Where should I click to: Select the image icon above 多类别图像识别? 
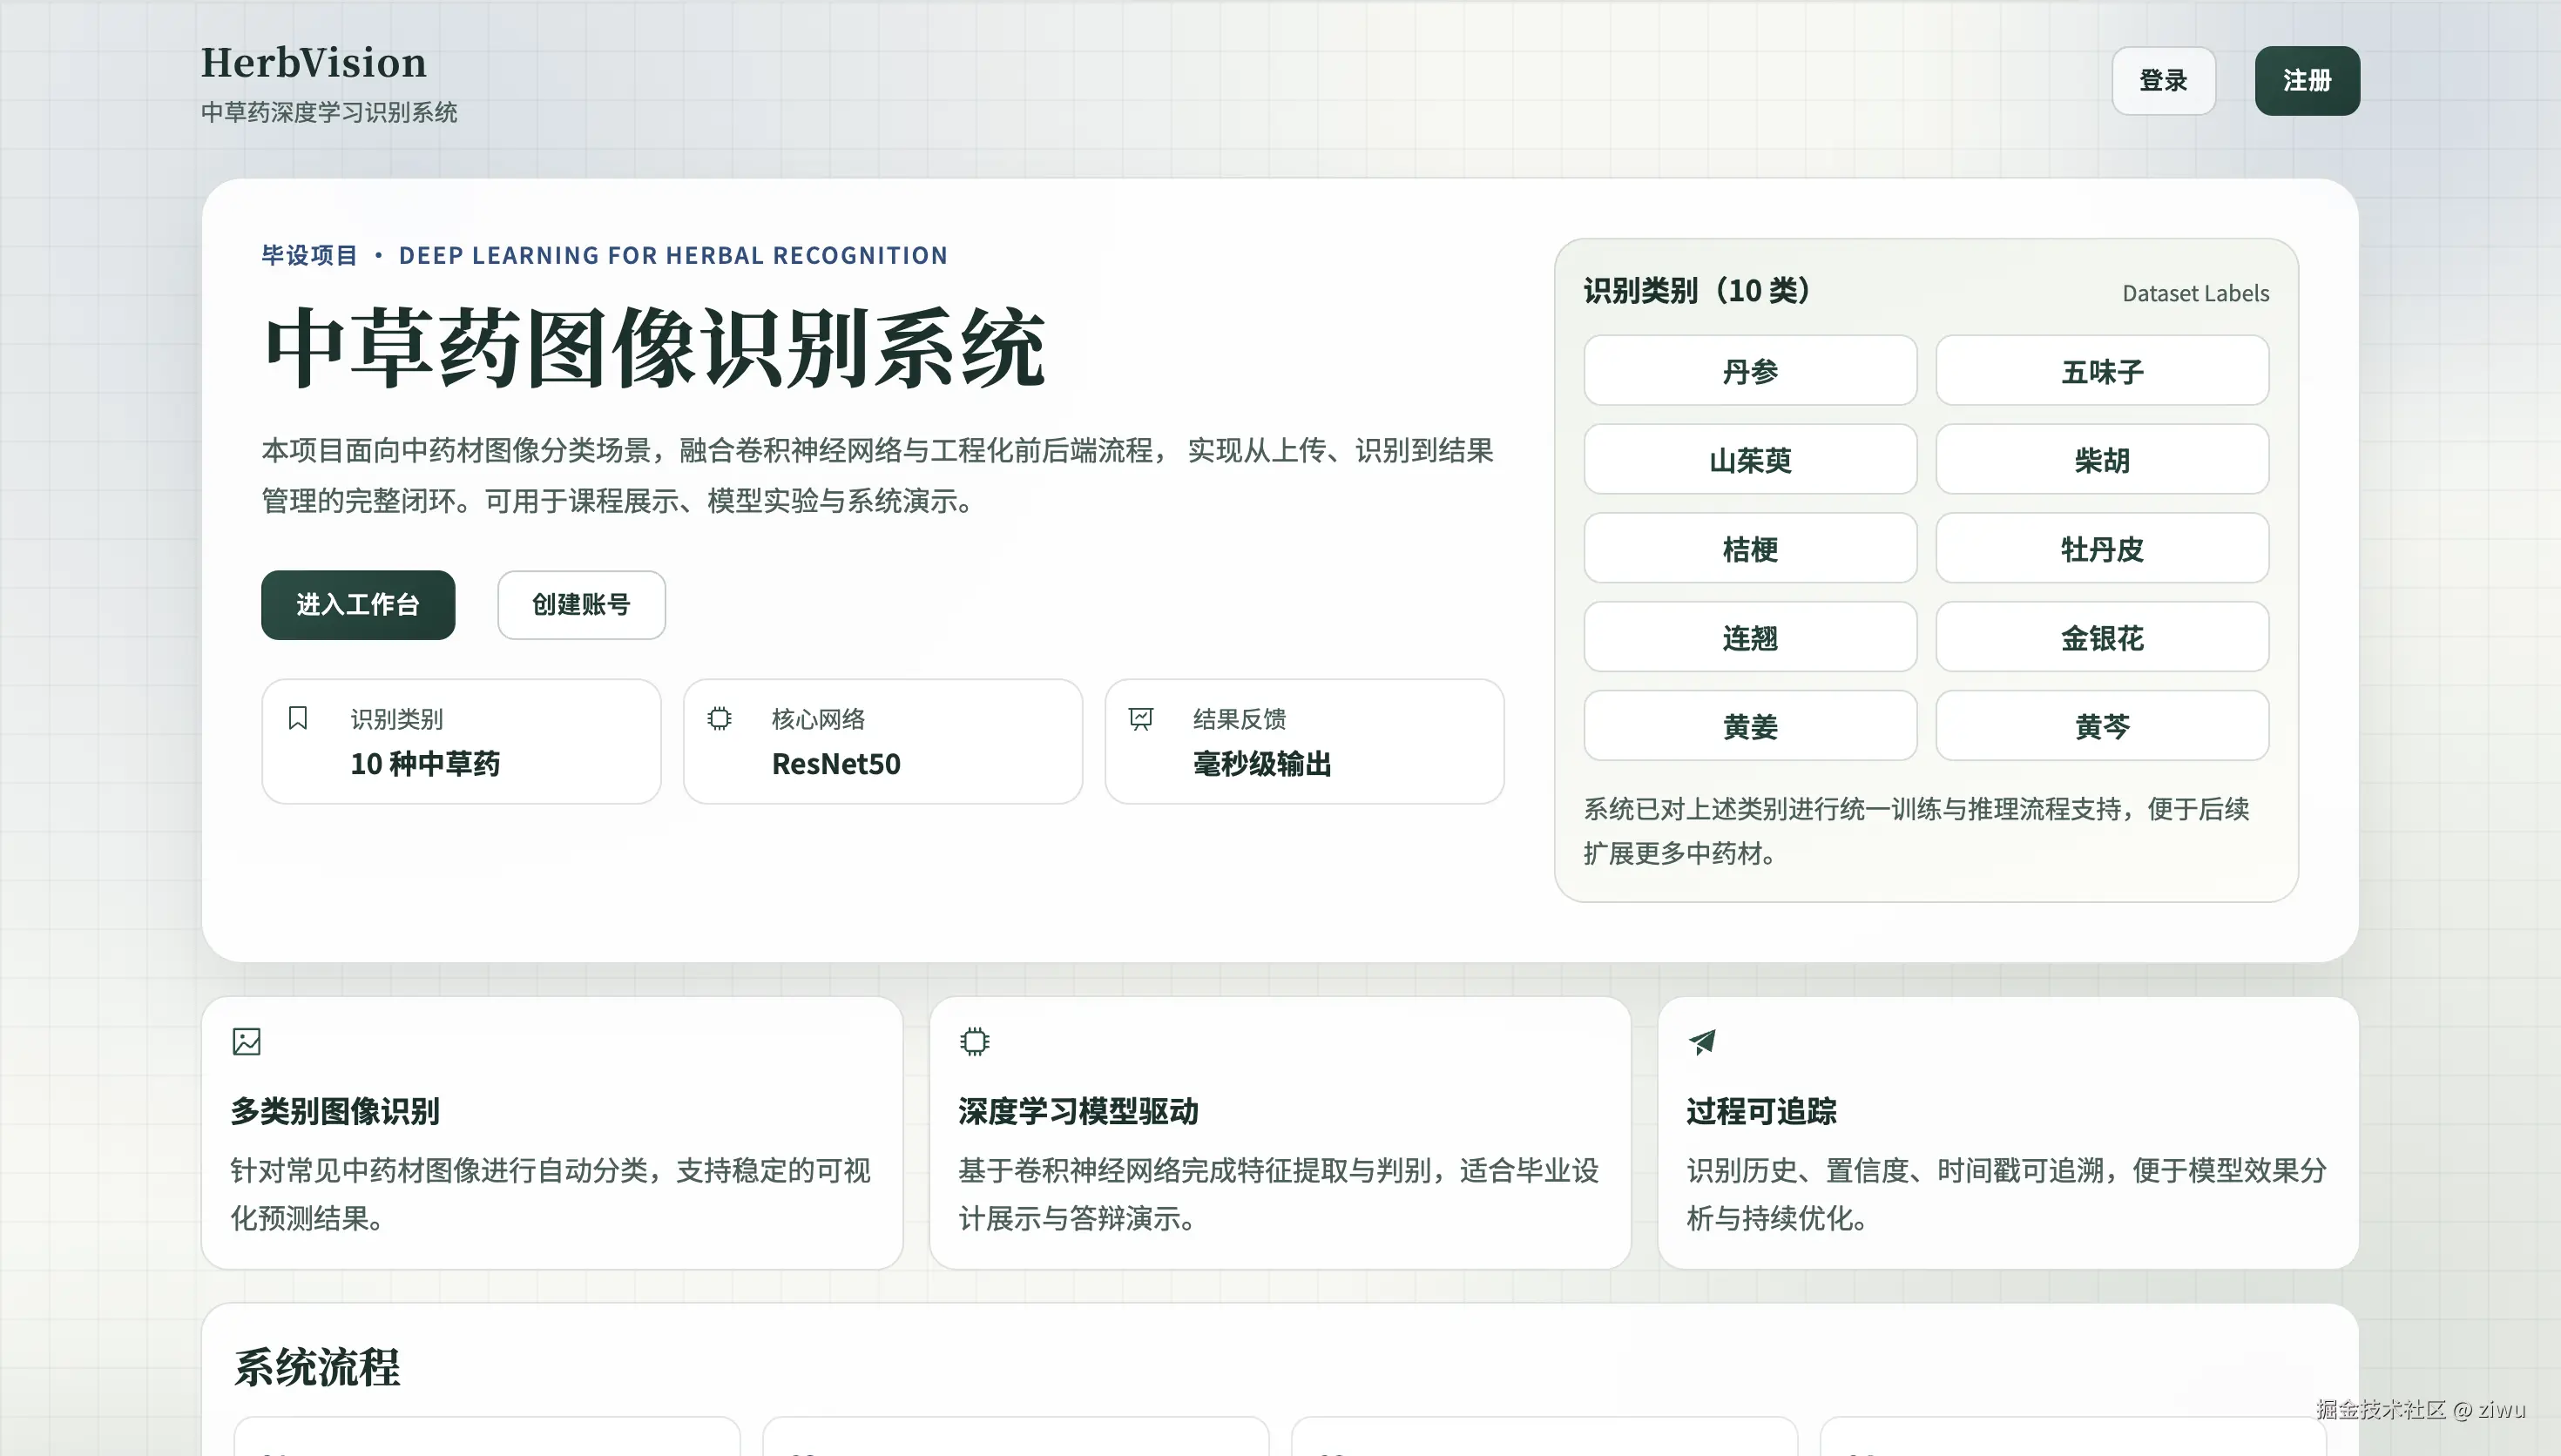pyautogui.click(x=247, y=1041)
